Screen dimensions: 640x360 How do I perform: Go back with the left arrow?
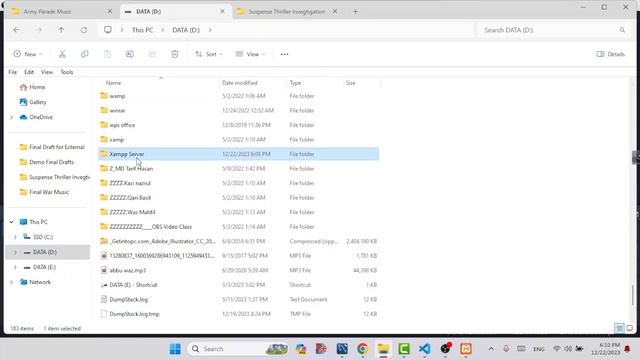point(16,30)
